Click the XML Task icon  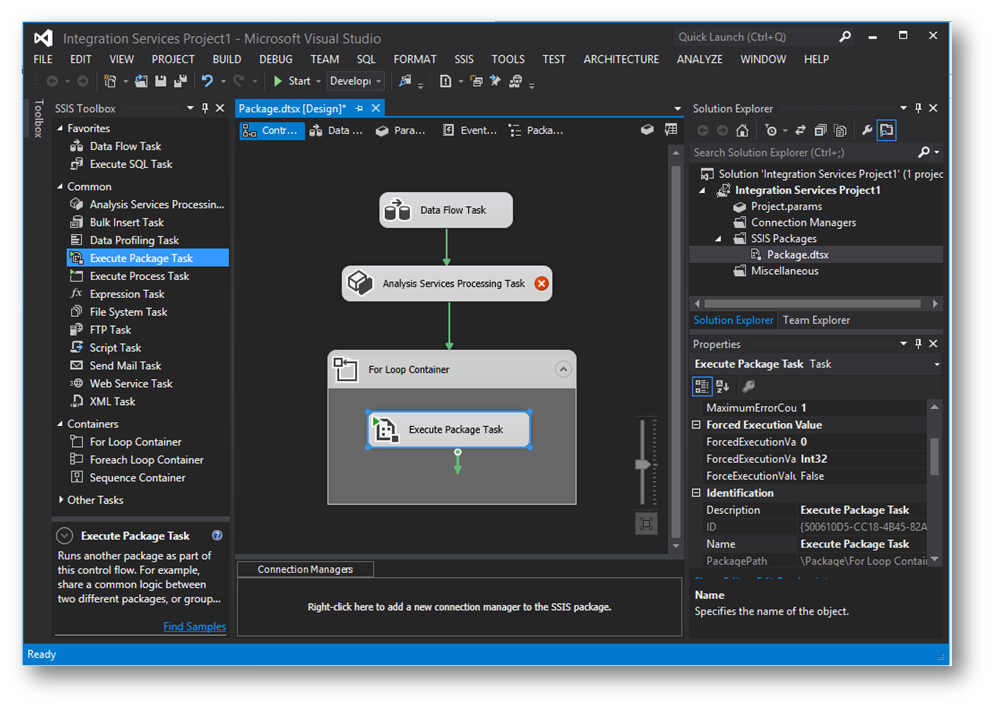(x=77, y=401)
